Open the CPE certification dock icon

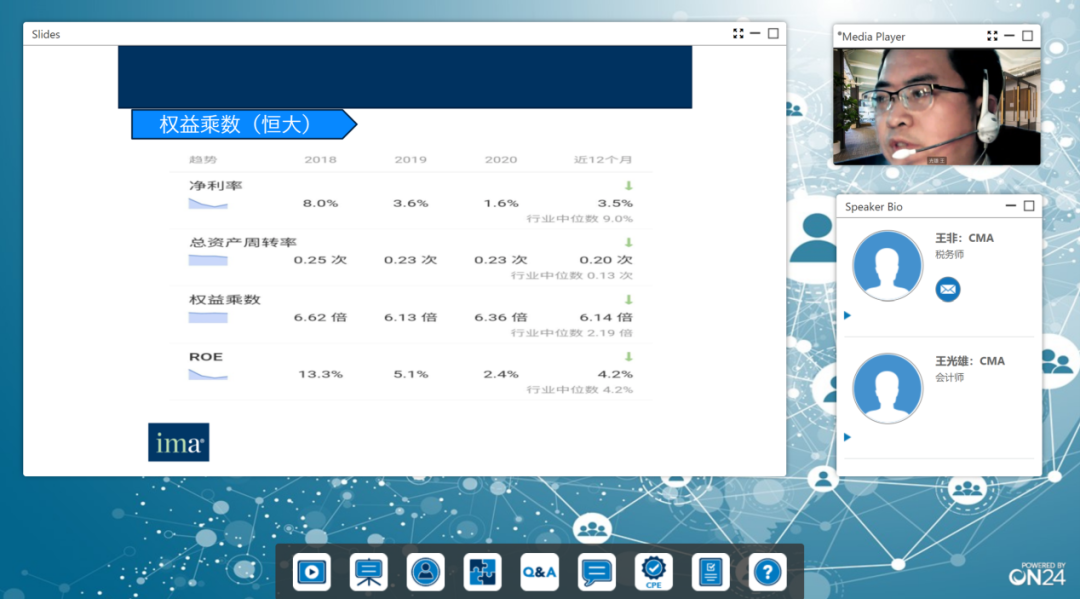point(654,571)
